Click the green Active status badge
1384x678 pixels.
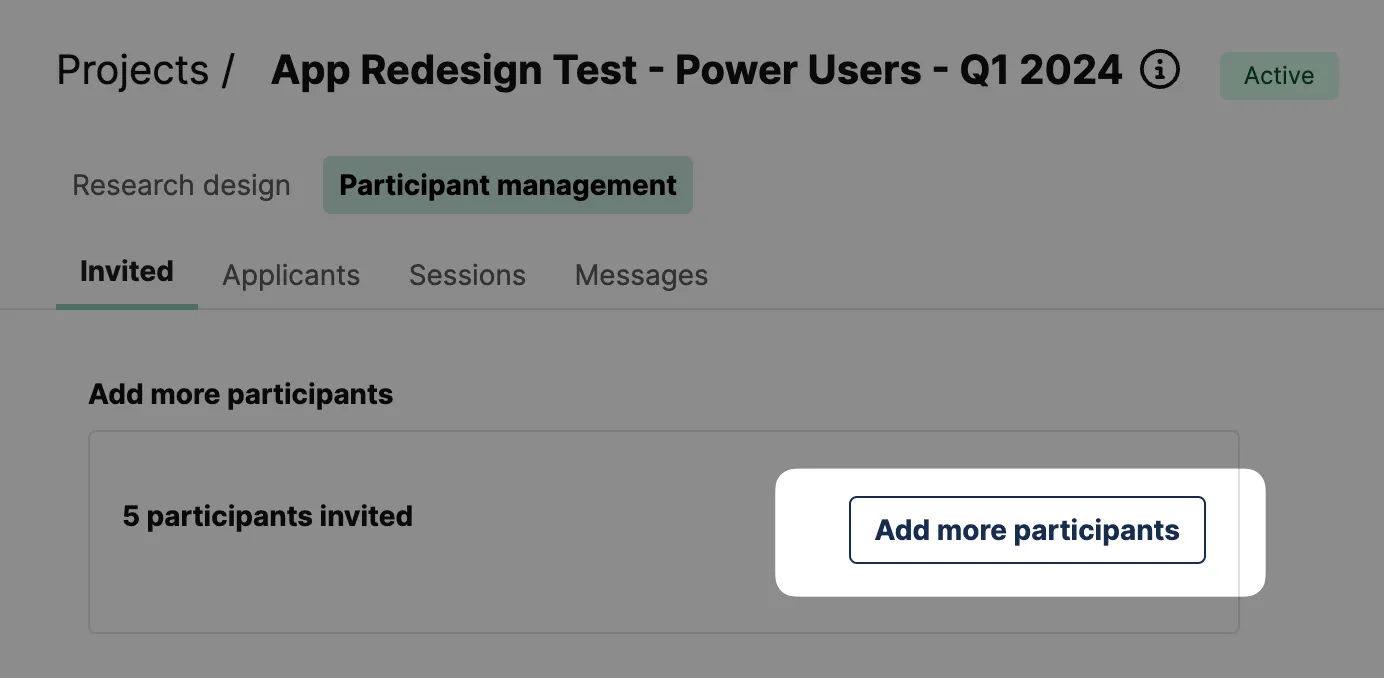click(x=1279, y=76)
